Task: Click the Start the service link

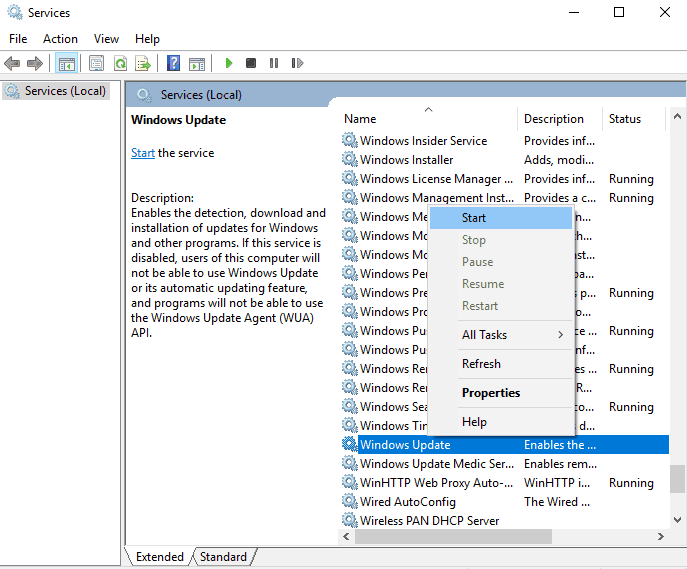Action: pos(143,153)
